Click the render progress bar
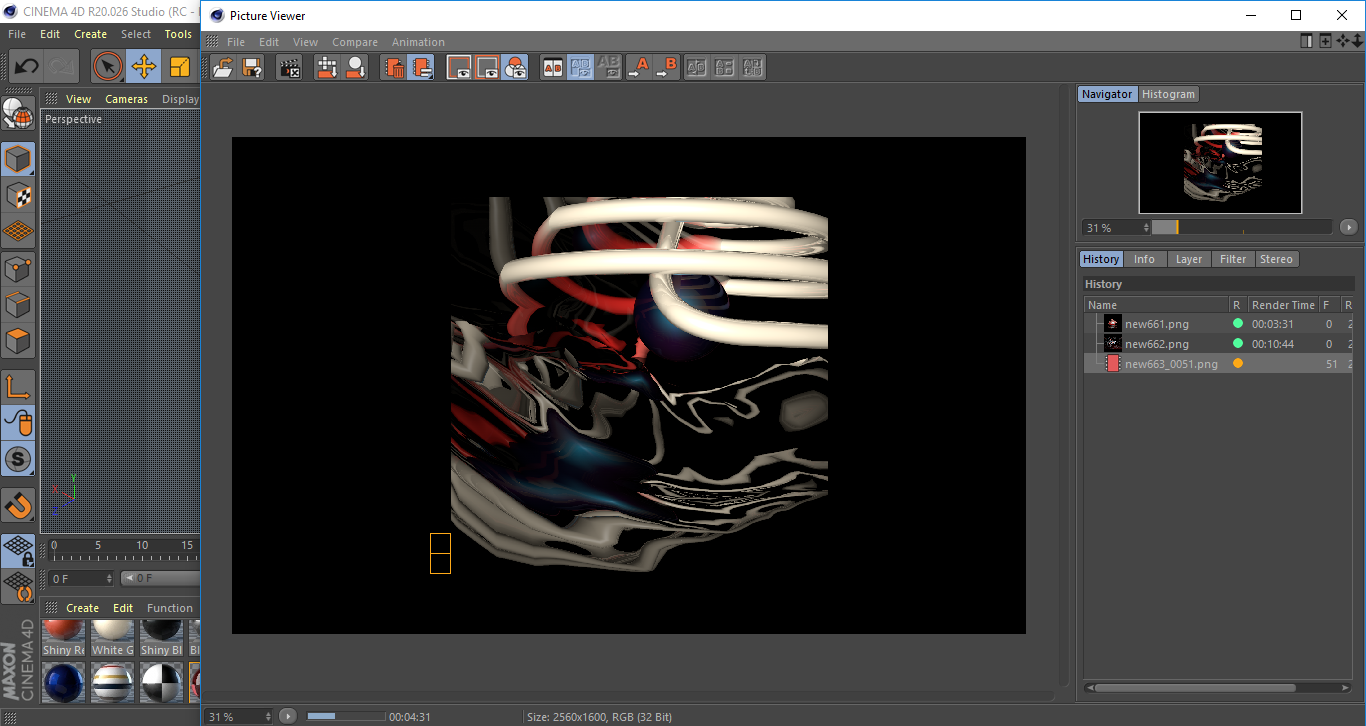 click(345, 716)
